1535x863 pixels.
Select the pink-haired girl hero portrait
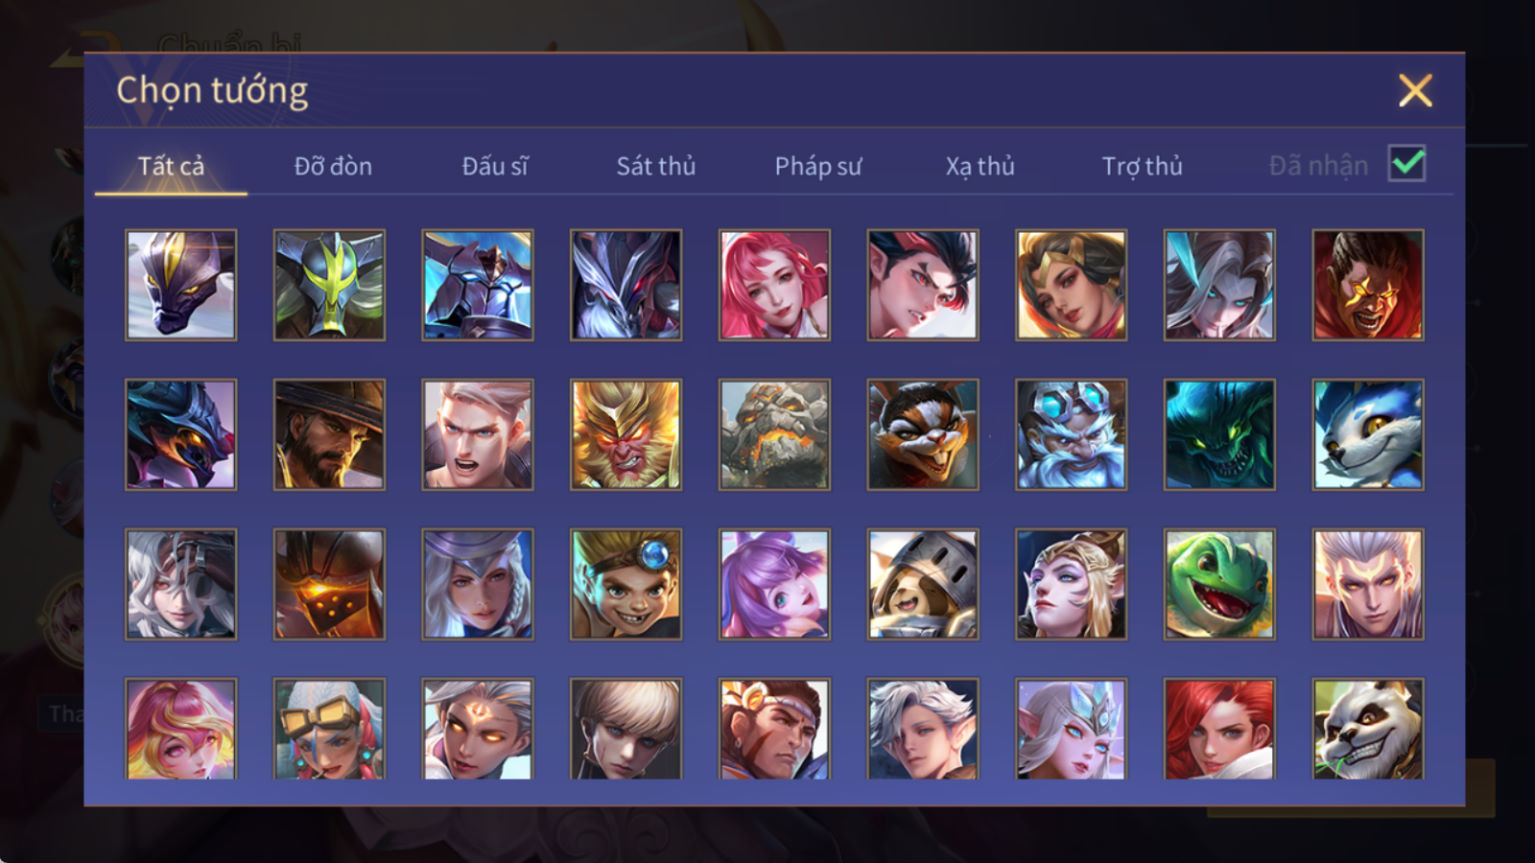(774, 285)
